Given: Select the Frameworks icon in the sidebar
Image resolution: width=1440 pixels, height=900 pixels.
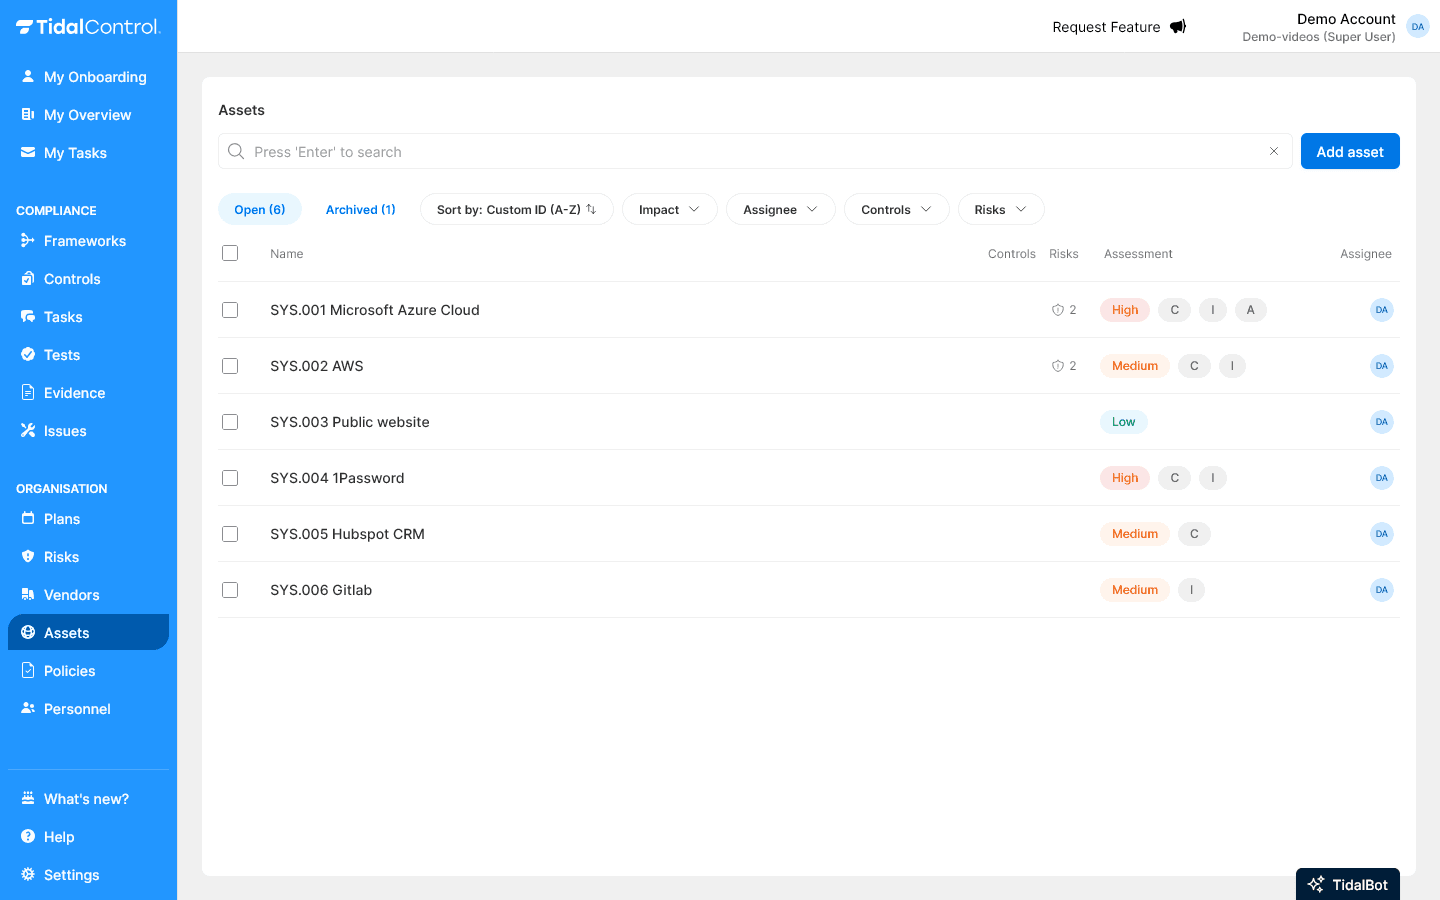Looking at the screenshot, I should (x=25, y=240).
